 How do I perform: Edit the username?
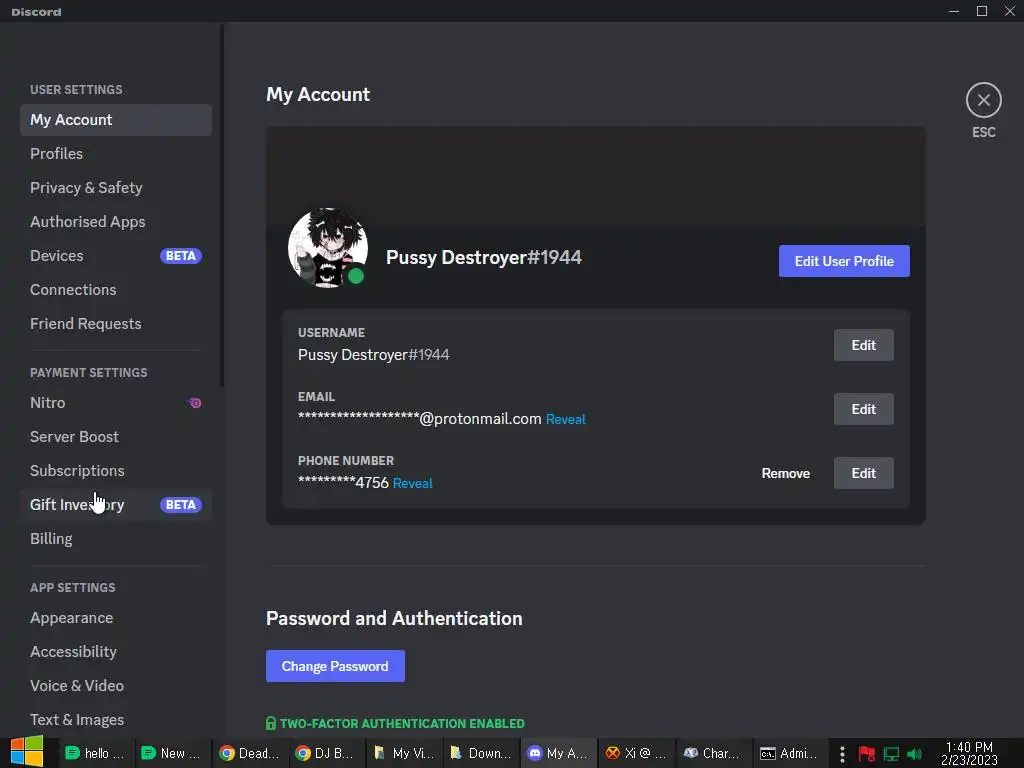pos(863,345)
